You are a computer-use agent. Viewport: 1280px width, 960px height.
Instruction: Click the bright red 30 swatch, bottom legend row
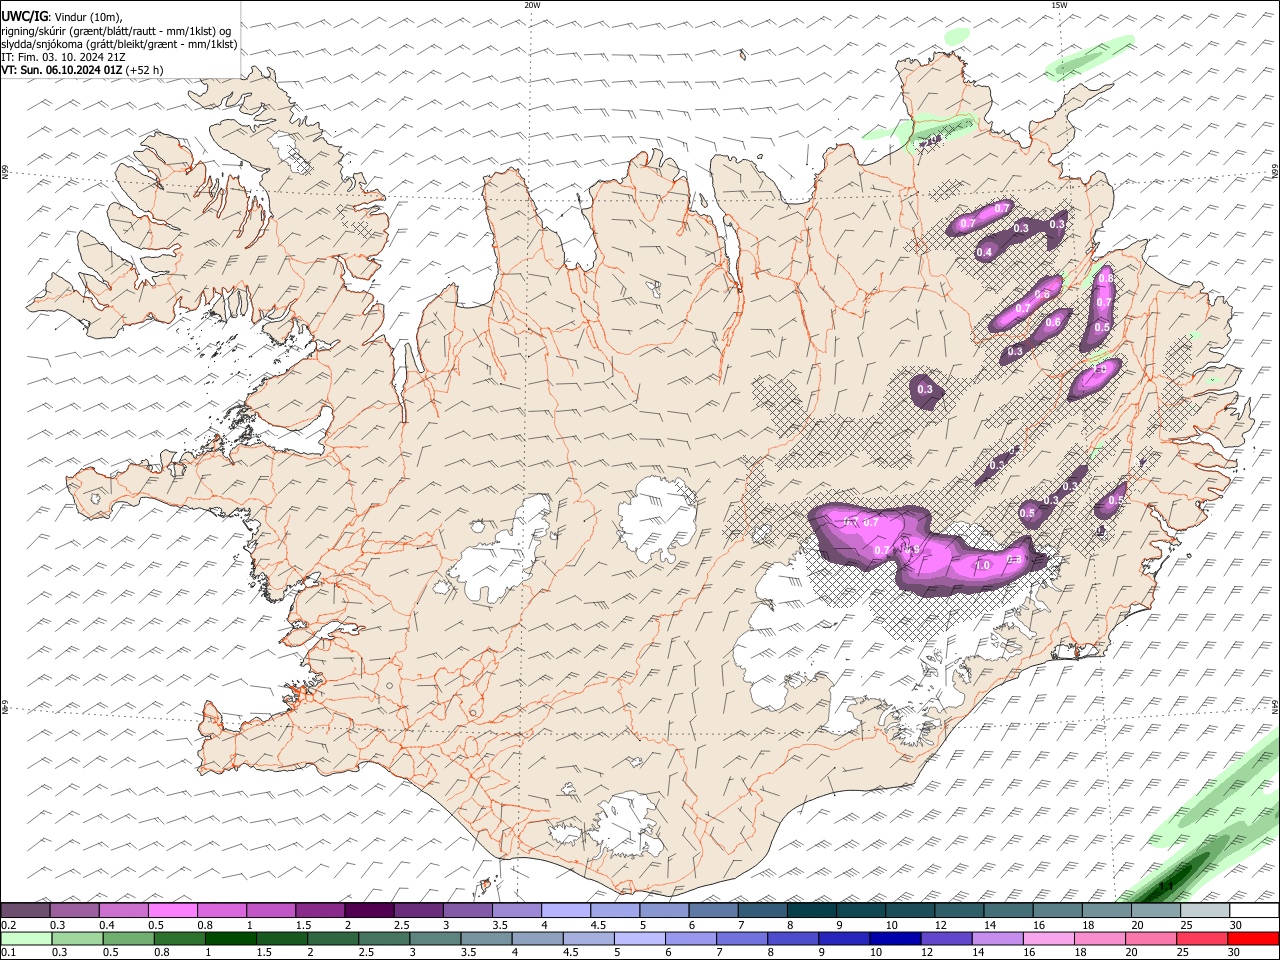1254,938
